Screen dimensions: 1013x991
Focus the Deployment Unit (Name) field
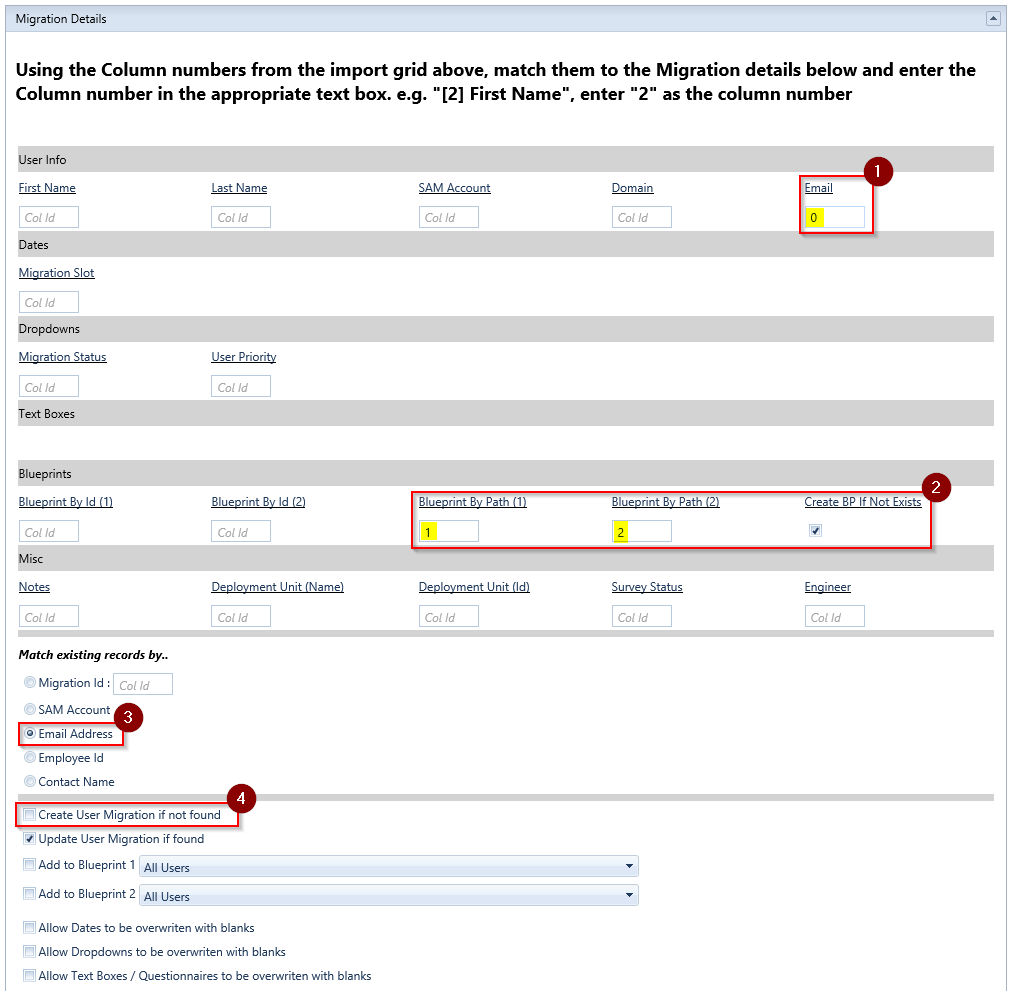tap(241, 617)
